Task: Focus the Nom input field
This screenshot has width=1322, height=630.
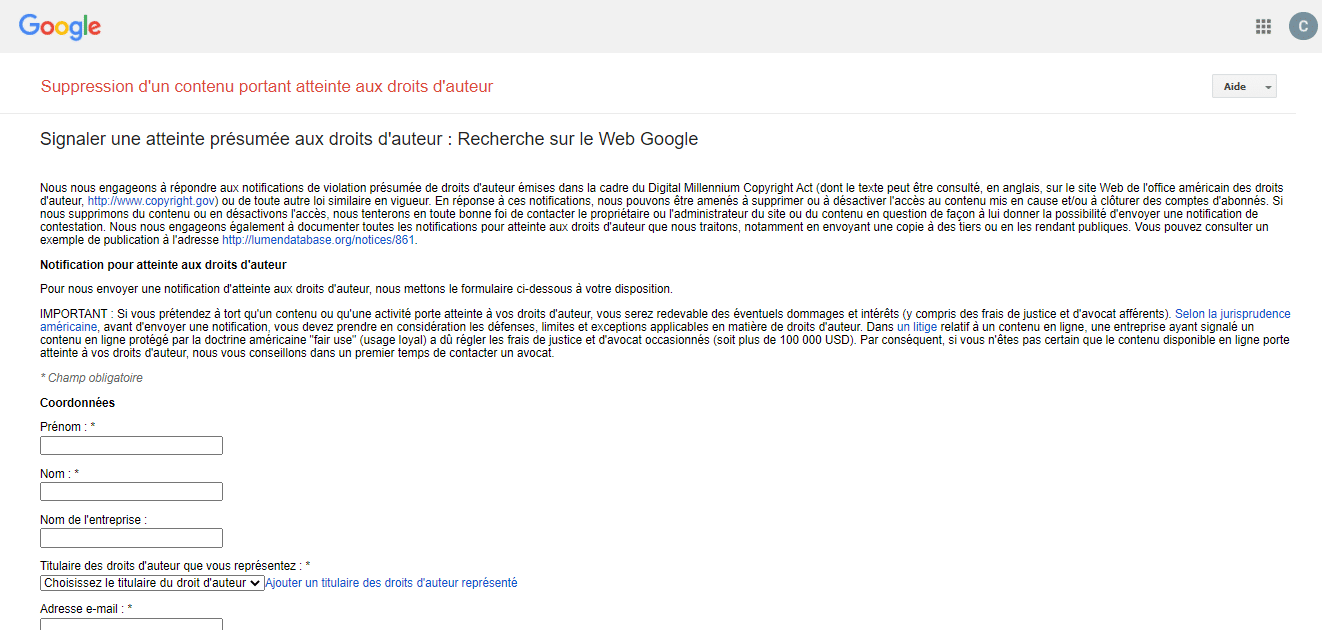Action: (131, 492)
